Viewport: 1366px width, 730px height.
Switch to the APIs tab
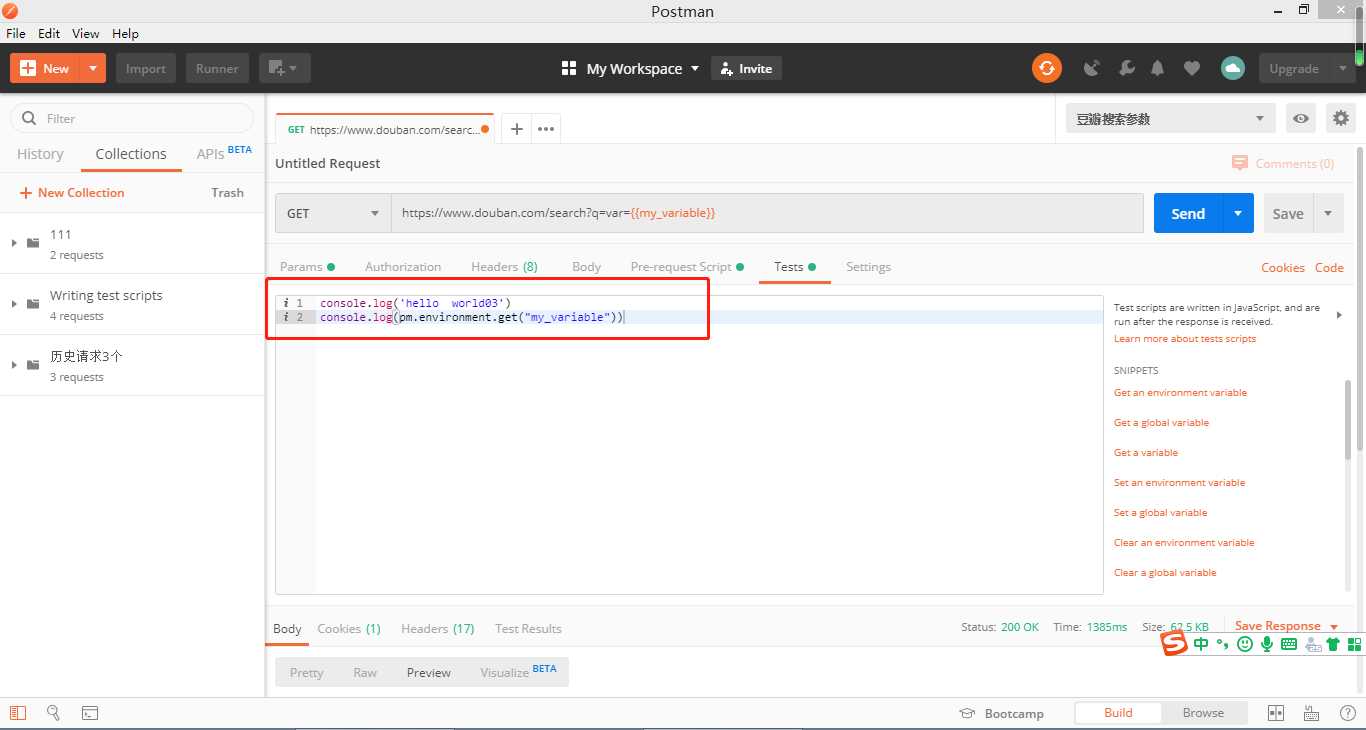click(224, 153)
